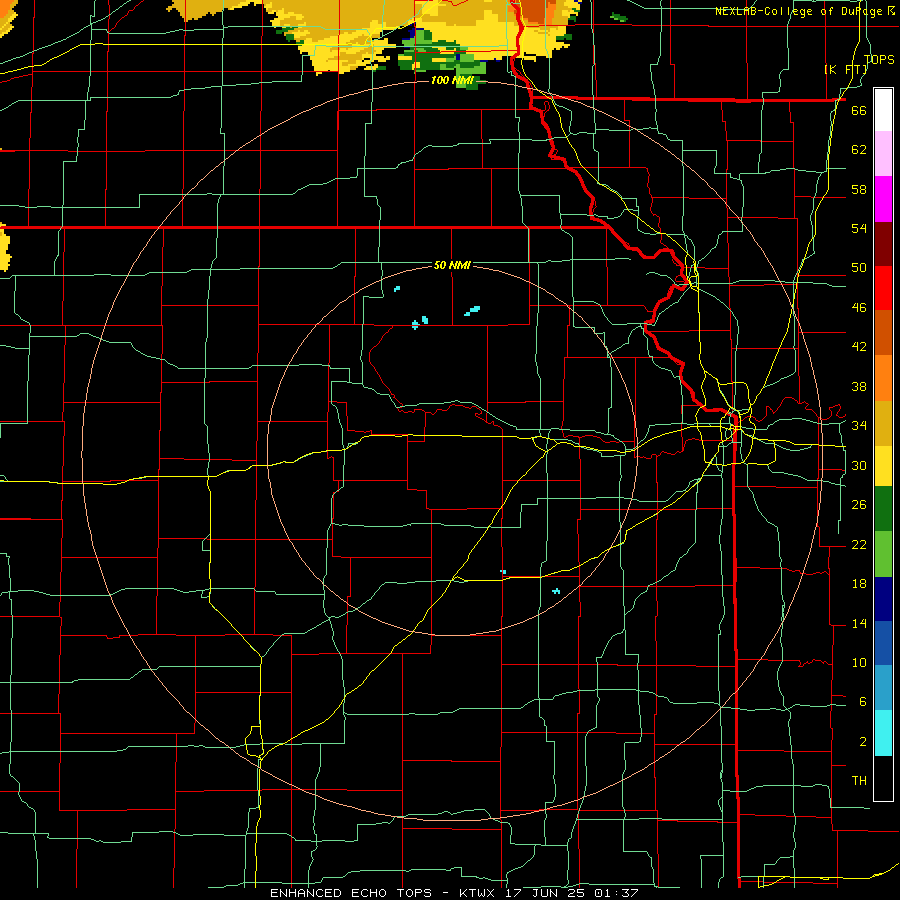Viewport: 900px width, 900px height.
Task: Click the "TH" legend label
Action: pos(859,780)
